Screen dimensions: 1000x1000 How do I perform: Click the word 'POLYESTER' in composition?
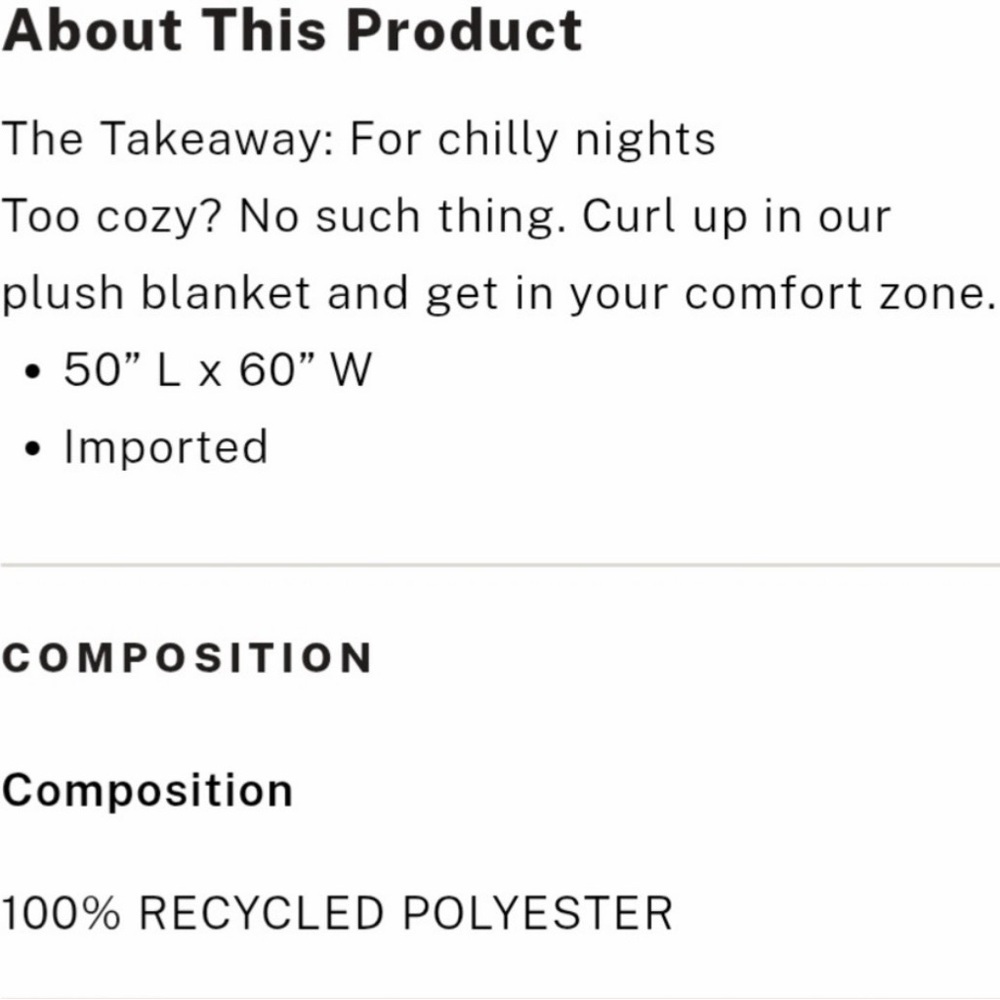537,913
